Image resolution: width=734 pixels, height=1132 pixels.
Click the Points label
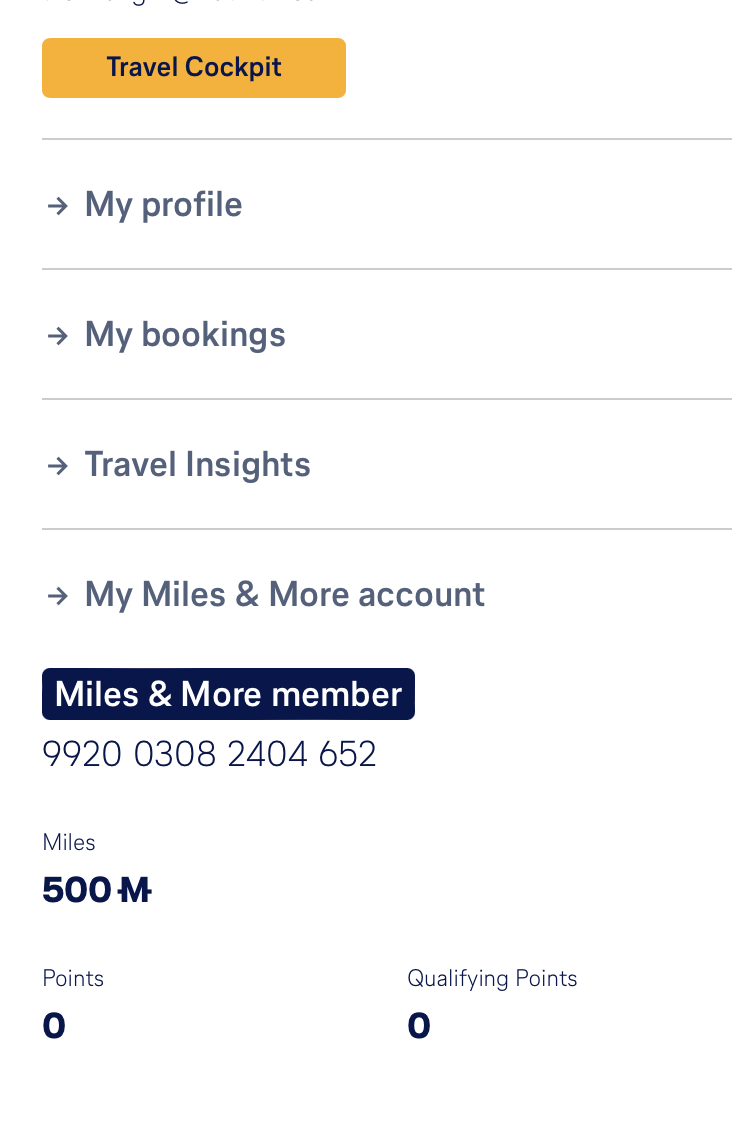pos(73,978)
